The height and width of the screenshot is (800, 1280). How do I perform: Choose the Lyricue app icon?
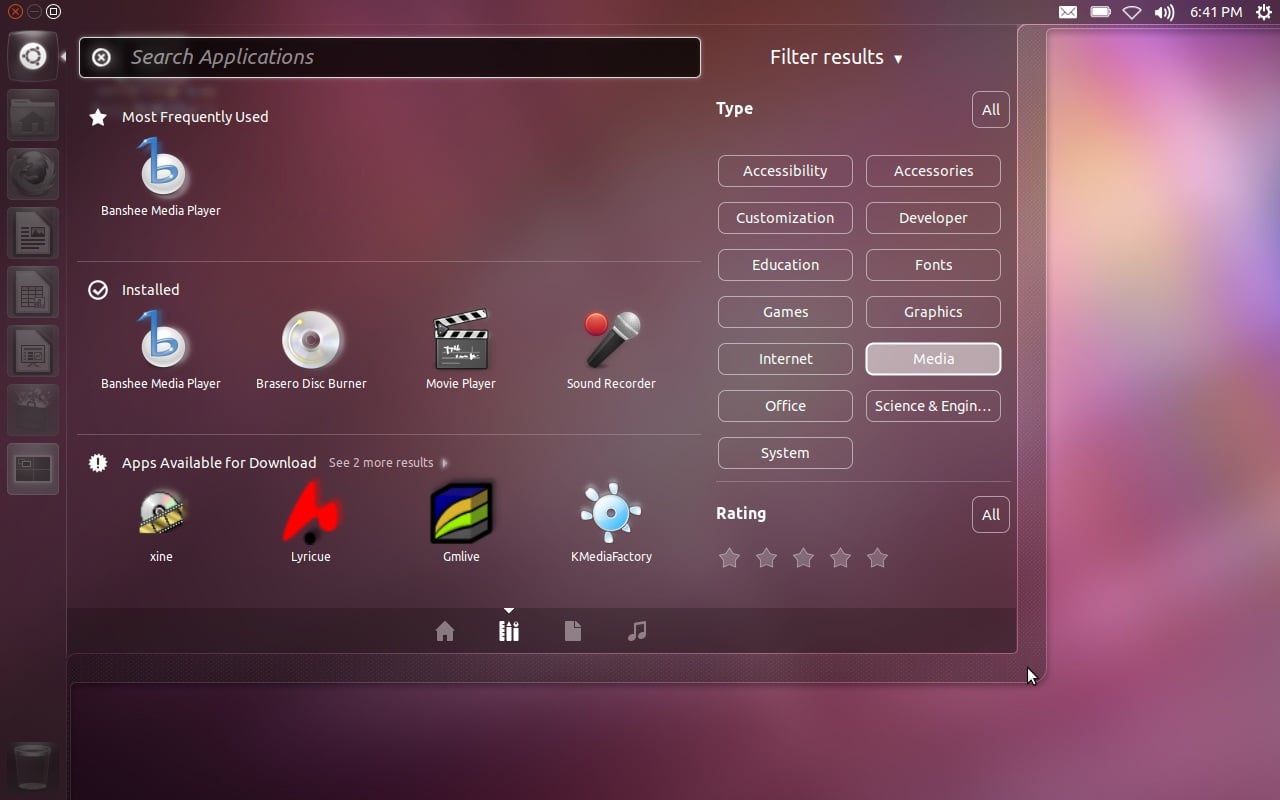pos(311,524)
